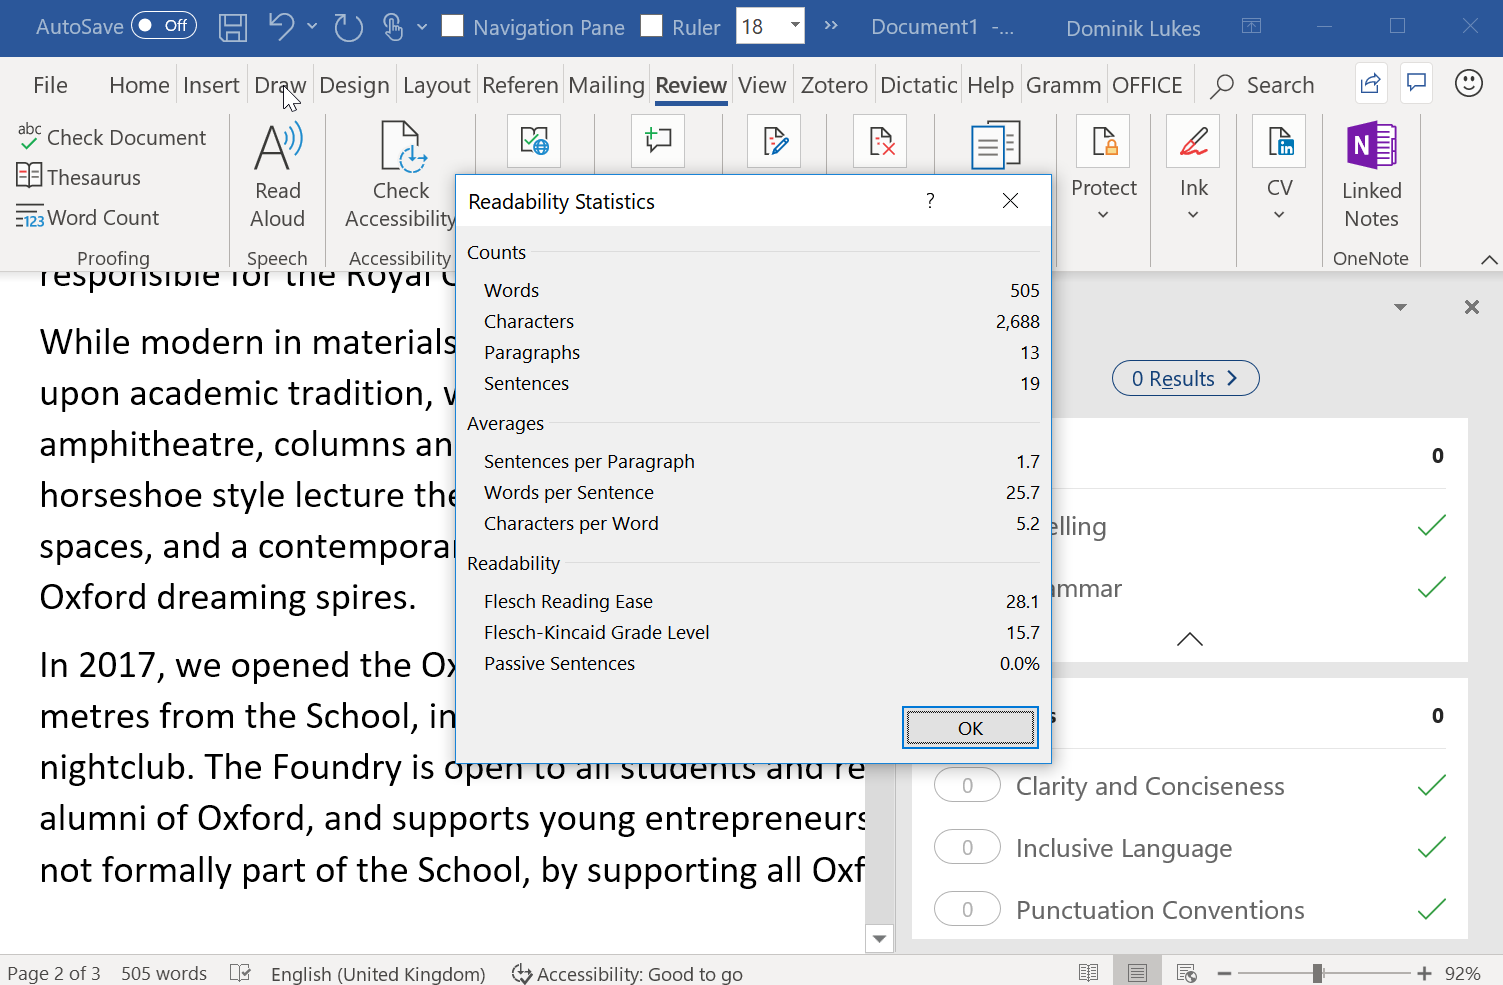Click the Share icon near the ribbon tabs
1503x985 pixels.
point(1371,84)
